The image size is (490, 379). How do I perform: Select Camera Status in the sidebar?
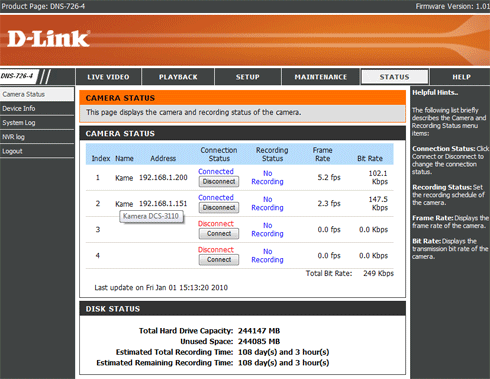(37, 94)
